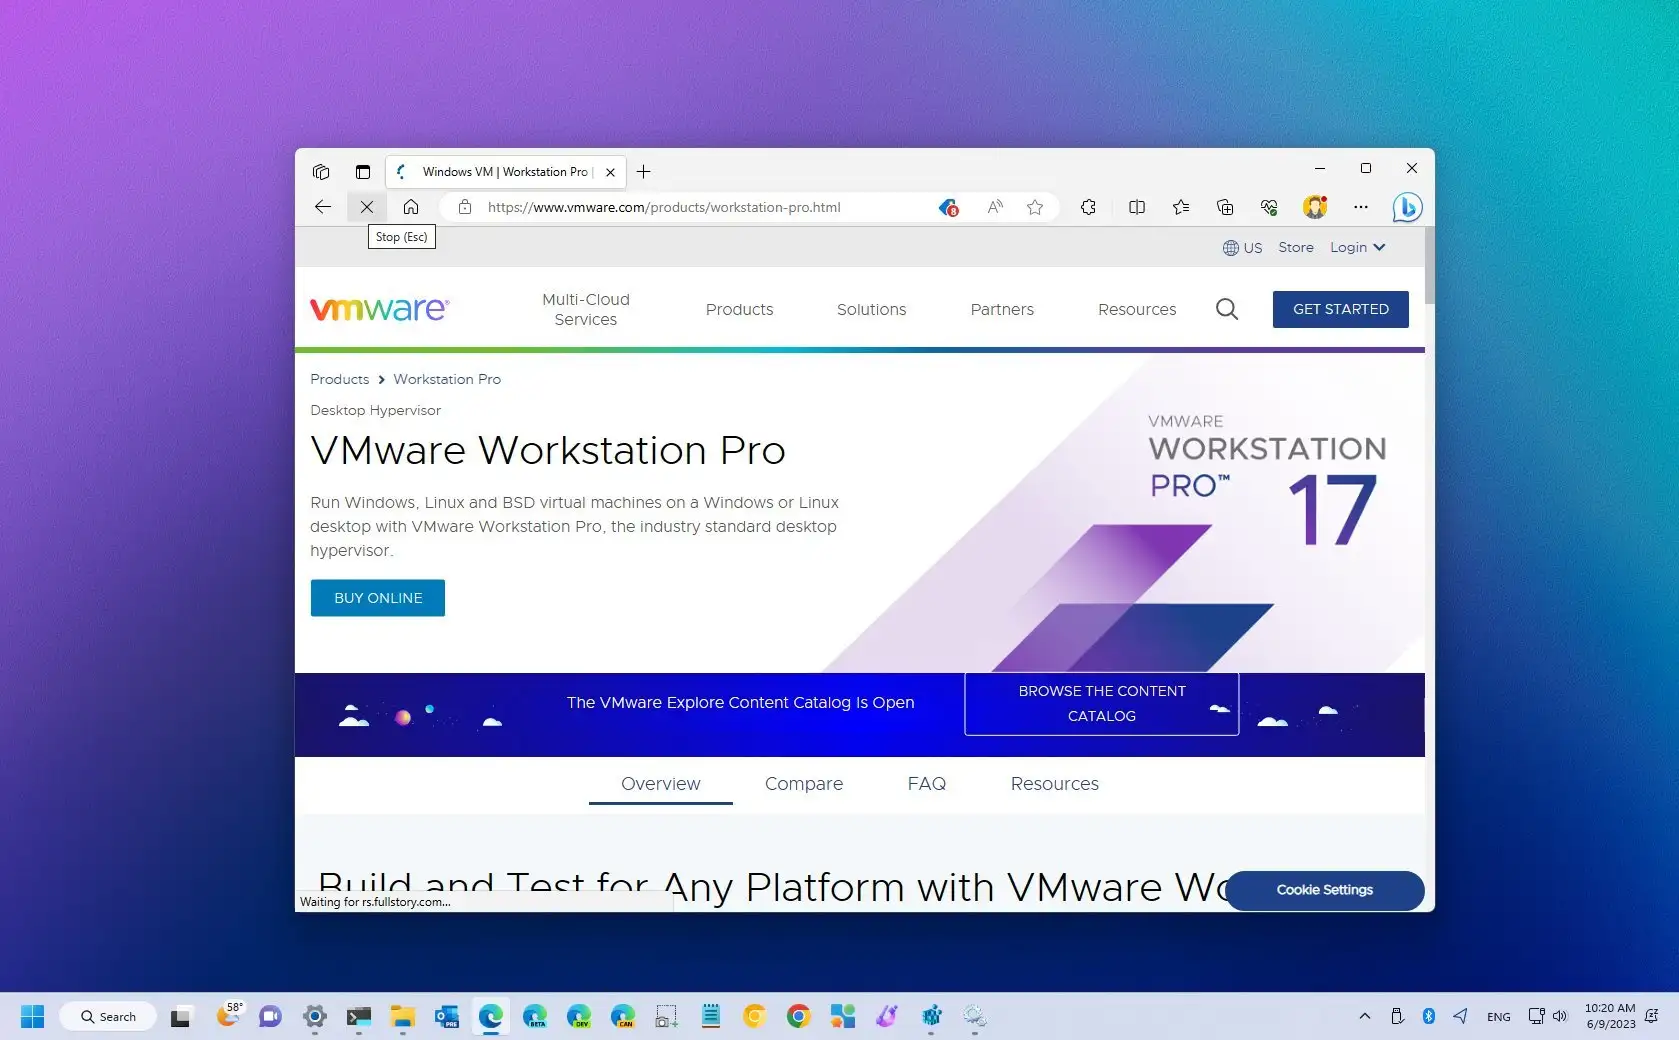
Task: Open the Resources navigation menu
Action: pos(1137,310)
